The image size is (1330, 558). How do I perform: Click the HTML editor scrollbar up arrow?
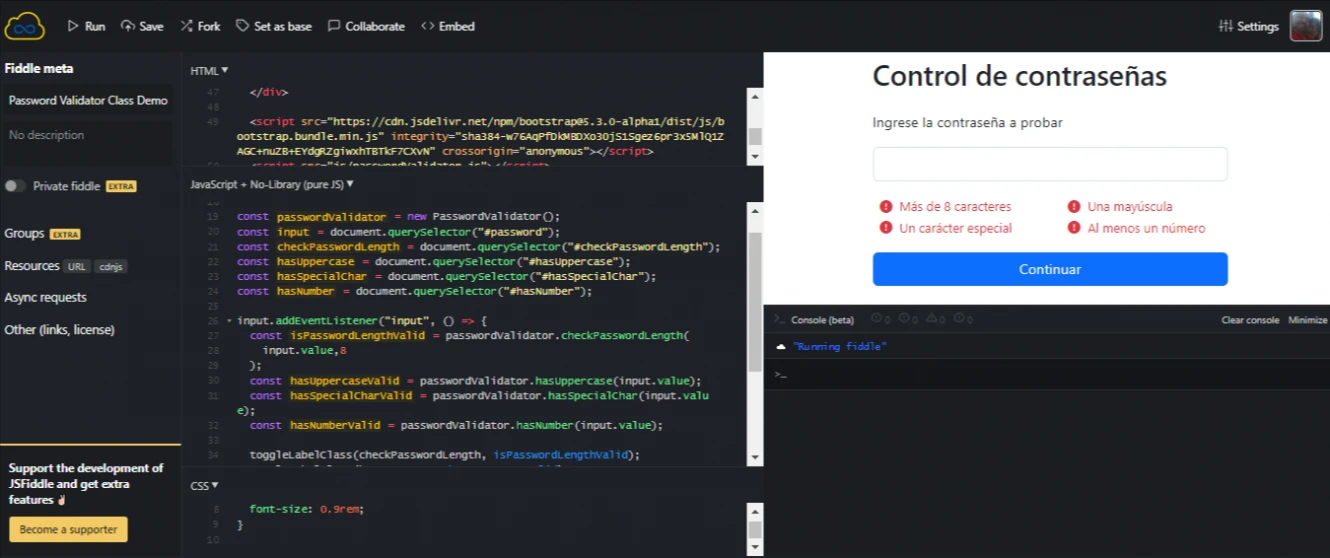coord(755,95)
